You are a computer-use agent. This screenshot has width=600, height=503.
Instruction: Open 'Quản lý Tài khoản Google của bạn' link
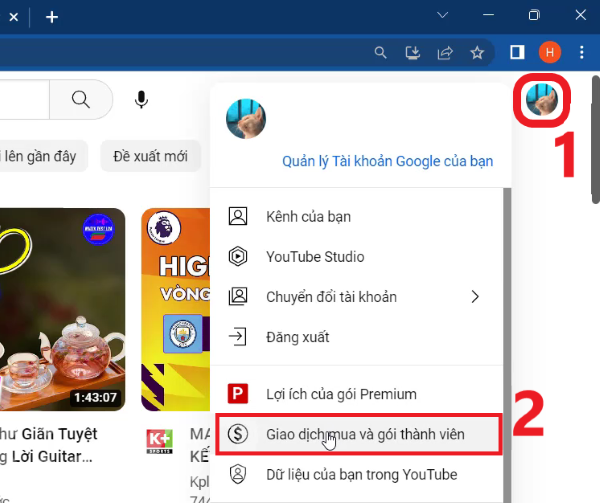[387, 161]
